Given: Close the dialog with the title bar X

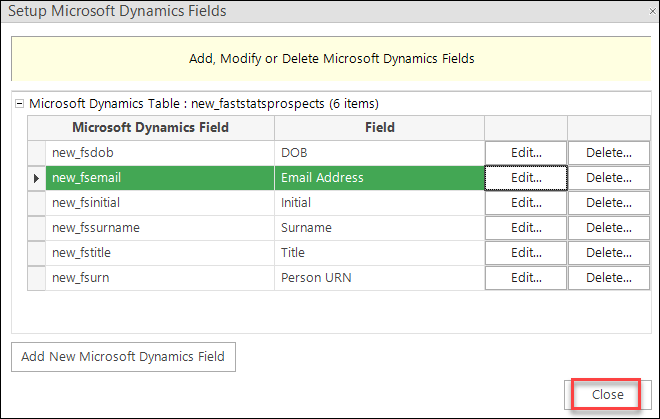Looking at the screenshot, I should pos(652,11).
